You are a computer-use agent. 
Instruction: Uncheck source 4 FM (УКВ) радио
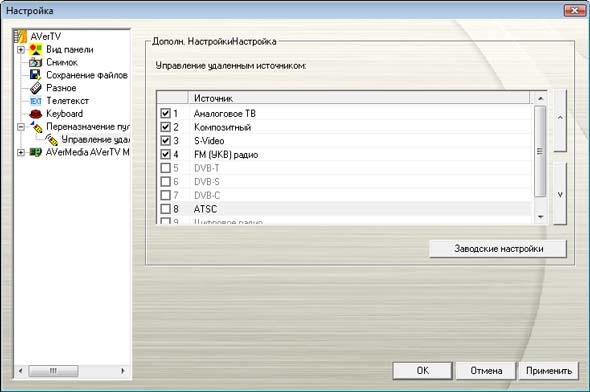coord(165,154)
